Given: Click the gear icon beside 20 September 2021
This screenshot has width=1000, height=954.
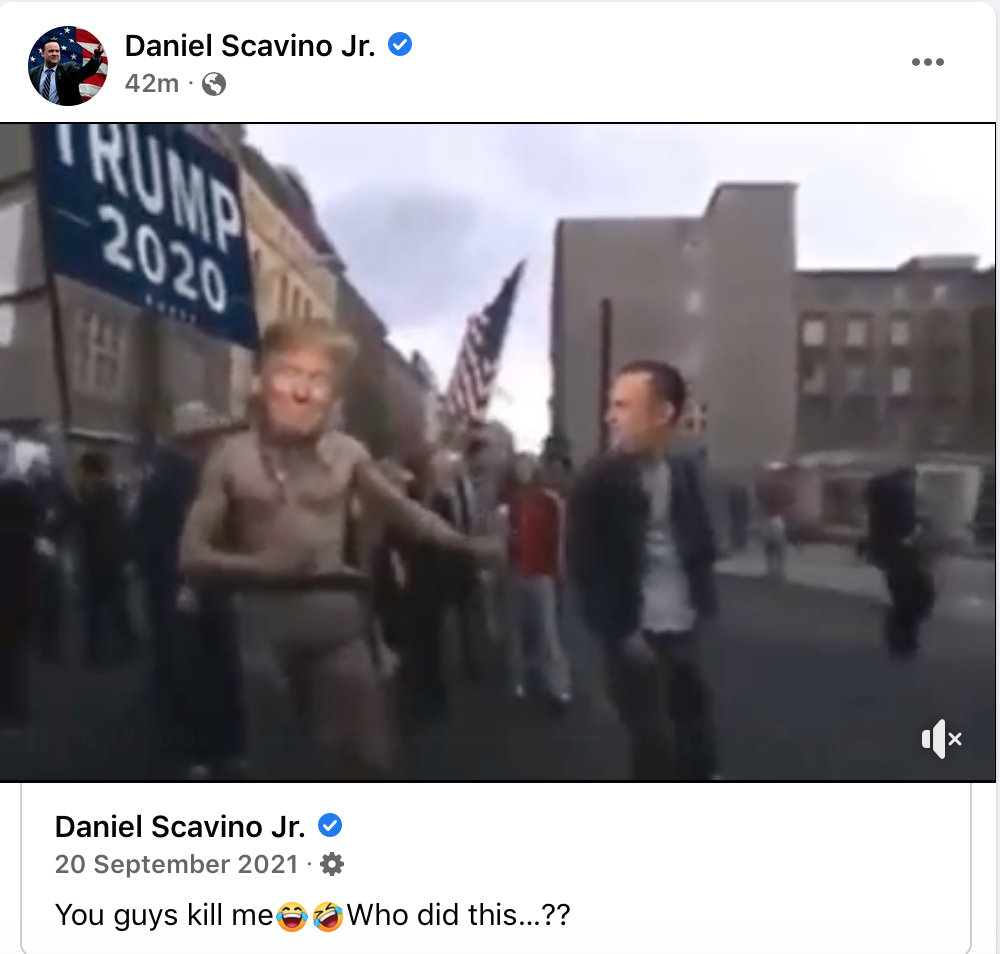Looking at the screenshot, I should [x=332, y=864].
